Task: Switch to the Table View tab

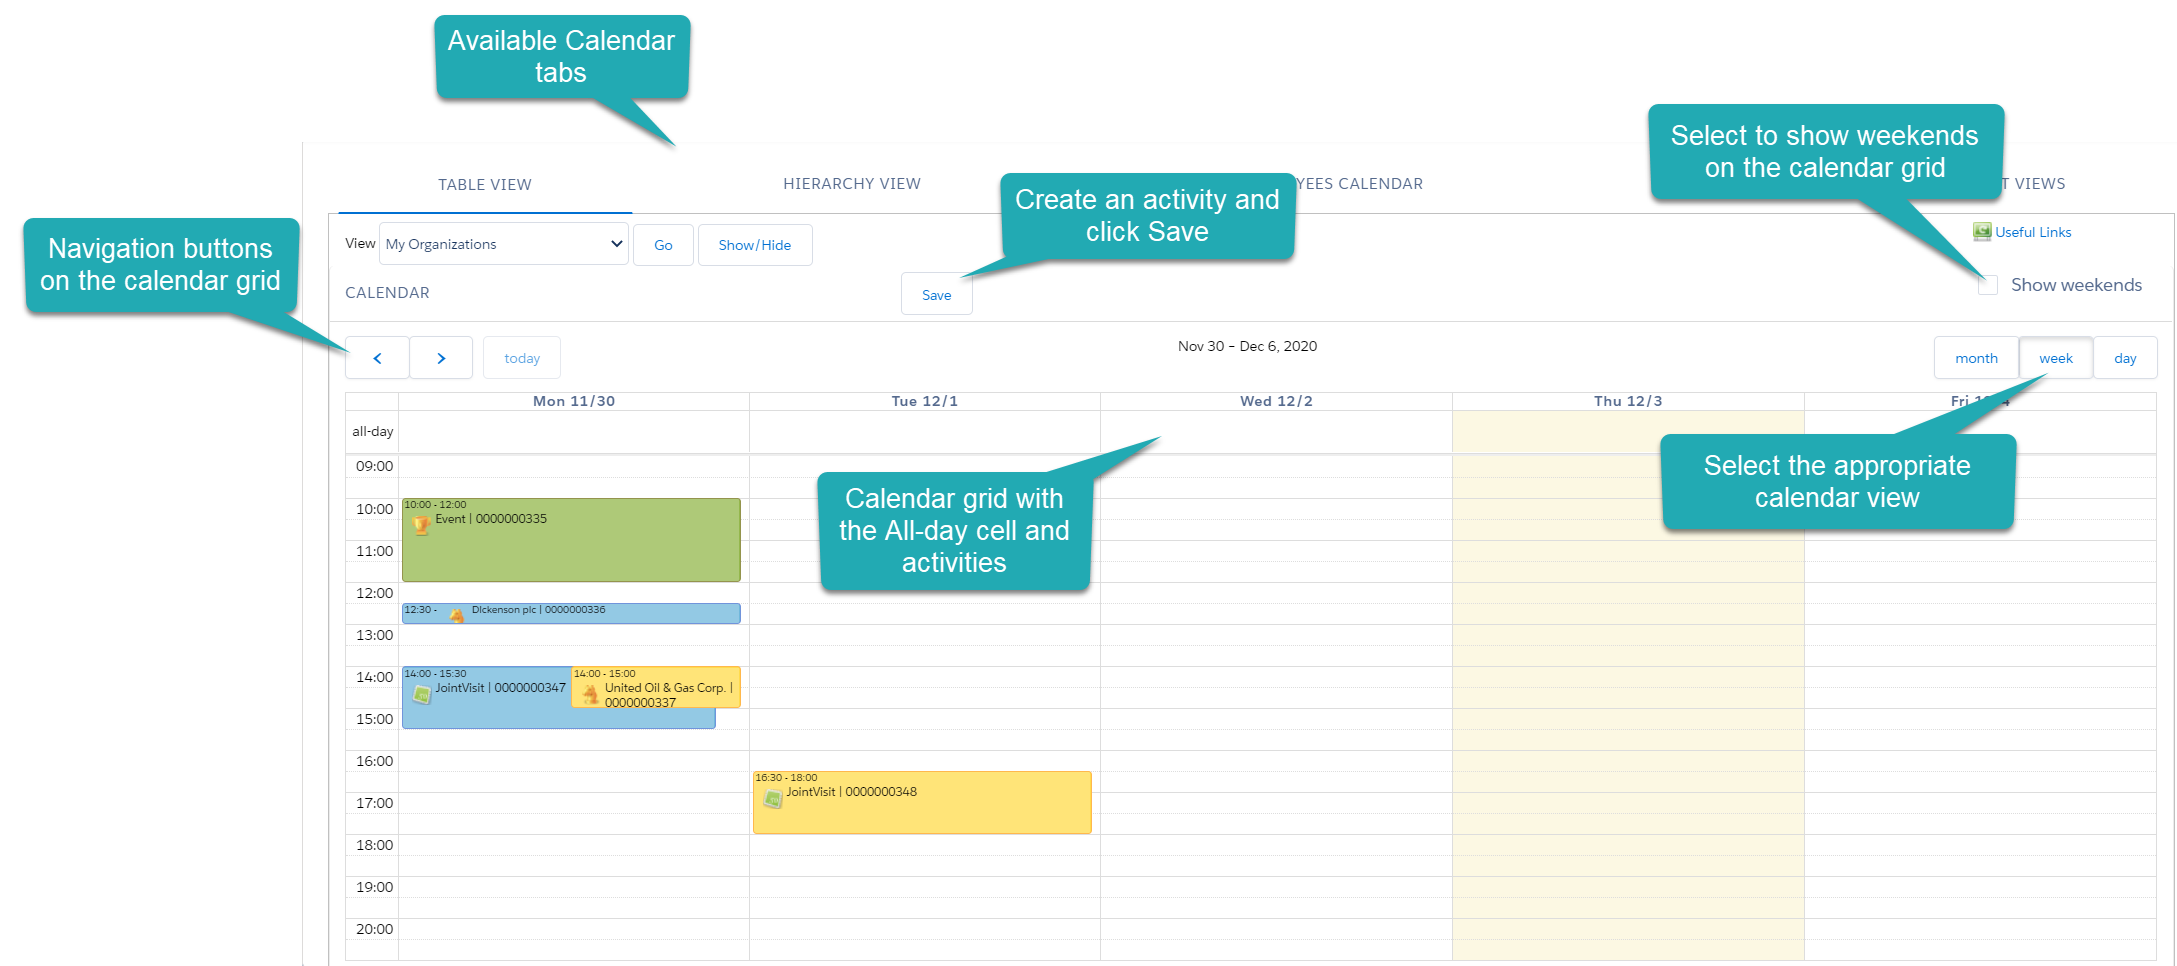Action: pyautogui.click(x=485, y=183)
